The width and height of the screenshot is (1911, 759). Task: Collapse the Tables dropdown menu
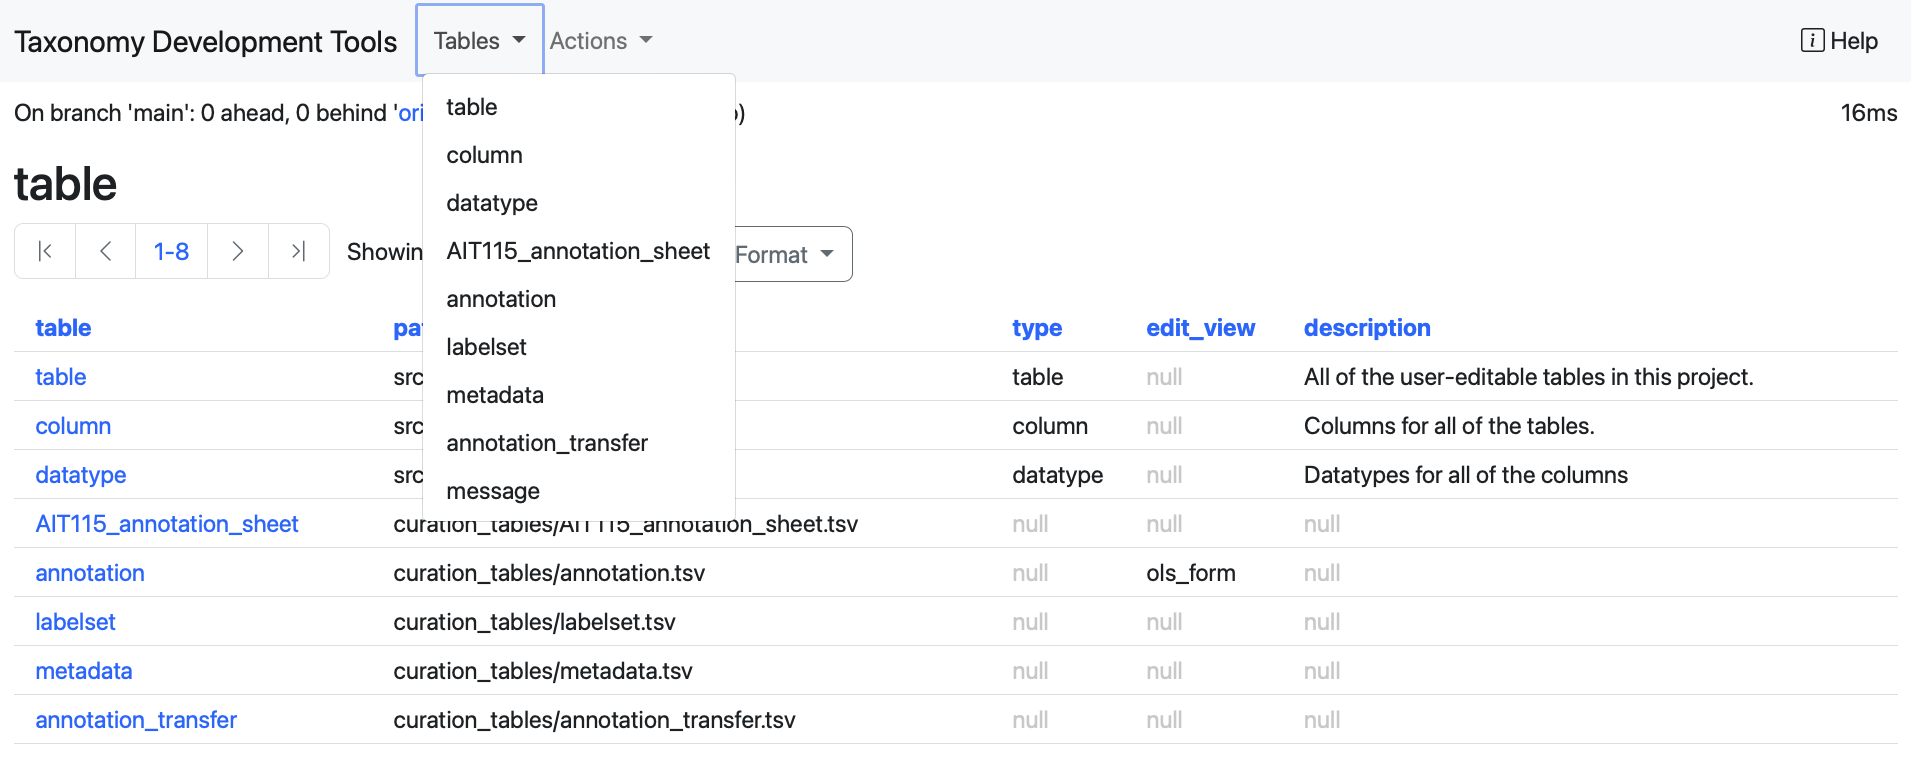point(479,41)
